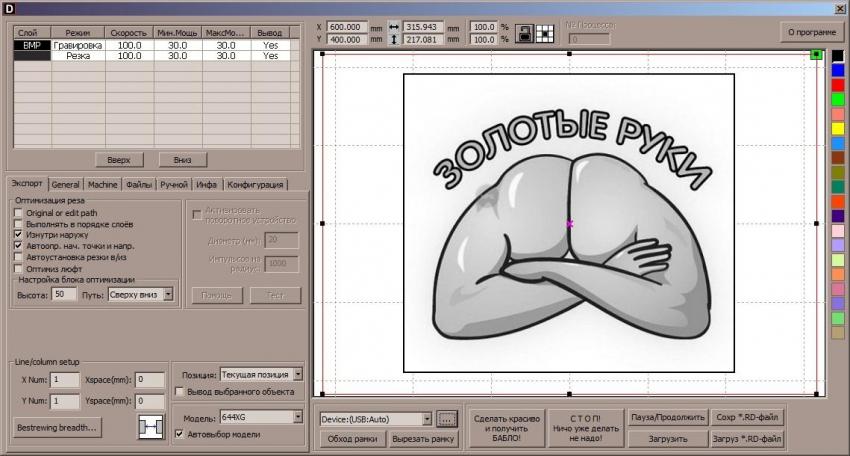Click the 'О программе' button
Image resolution: width=850 pixels, height=456 pixels.
point(812,32)
